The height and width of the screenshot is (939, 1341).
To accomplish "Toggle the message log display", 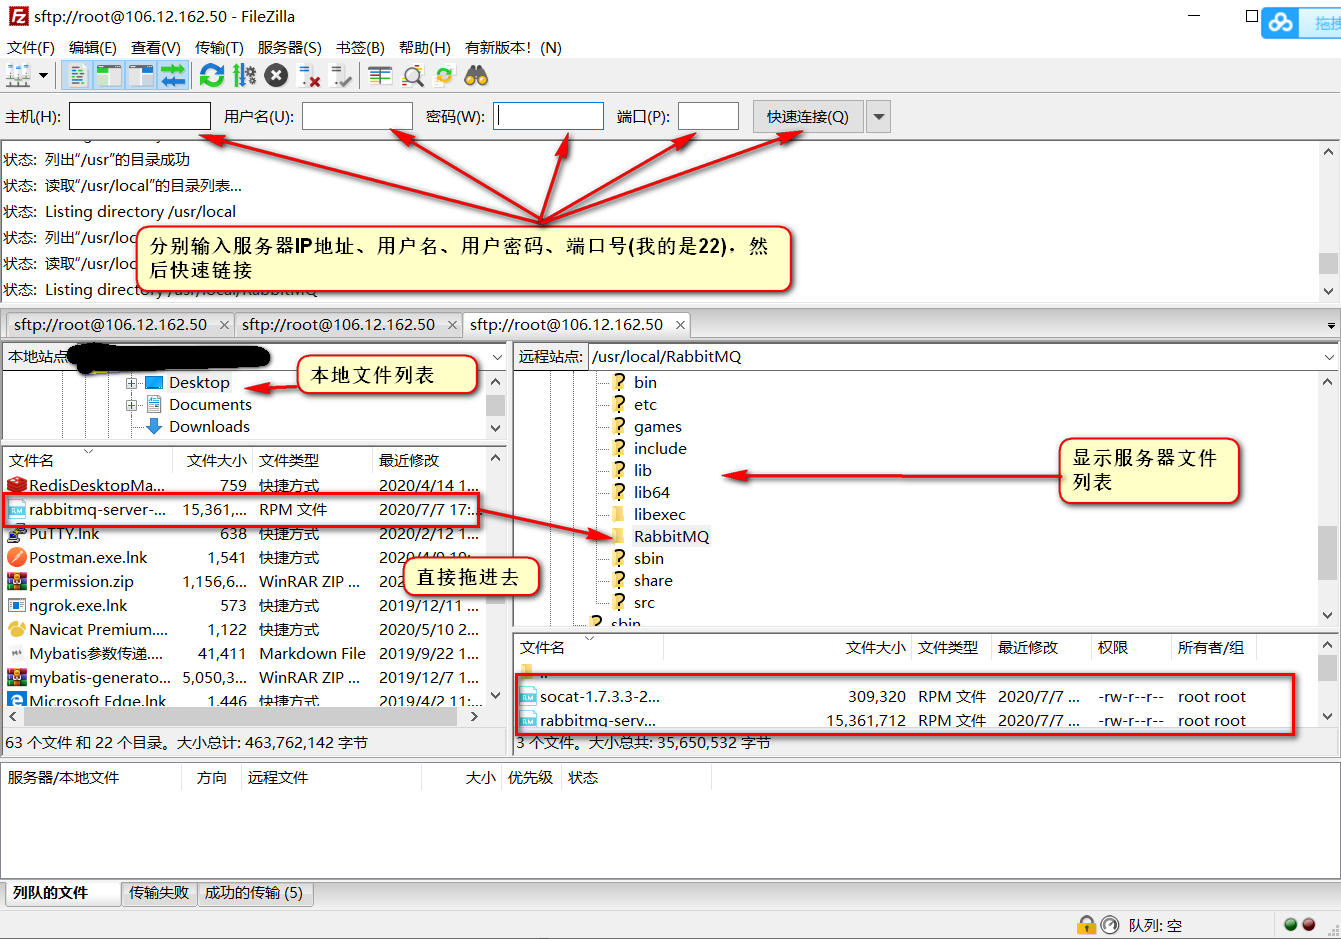I will (x=77, y=75).
